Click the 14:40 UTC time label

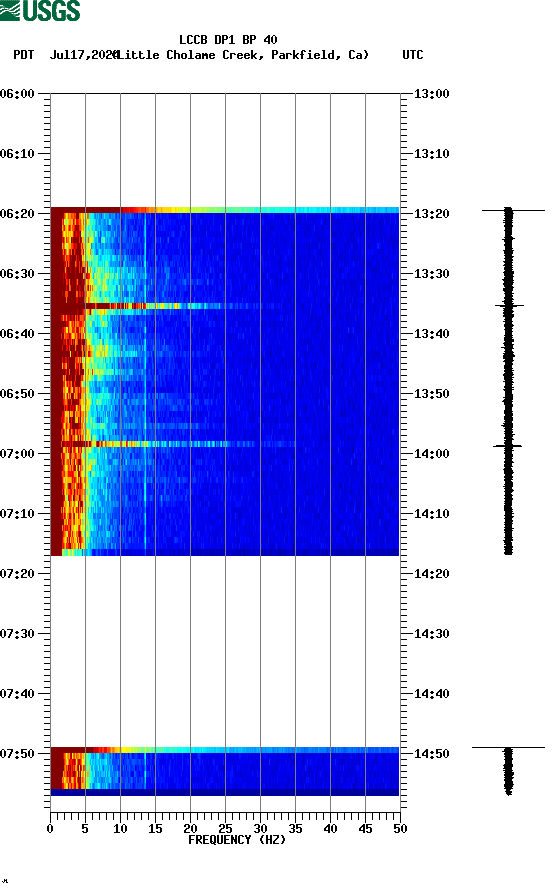431,693
